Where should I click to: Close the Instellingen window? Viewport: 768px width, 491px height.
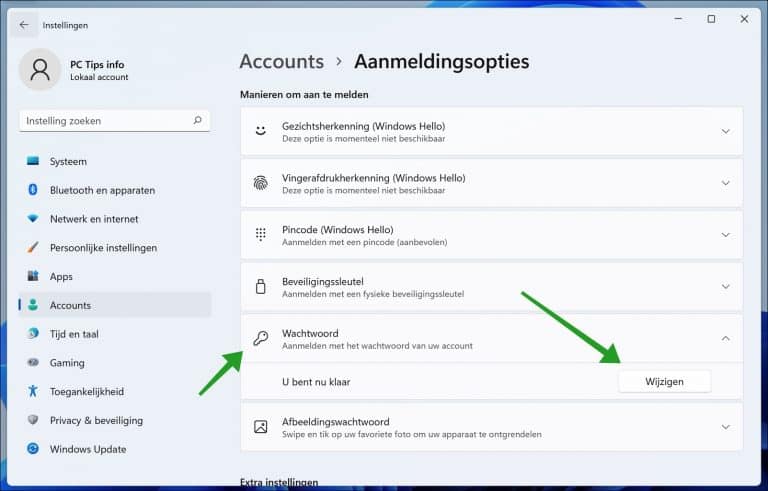point(744,19)
